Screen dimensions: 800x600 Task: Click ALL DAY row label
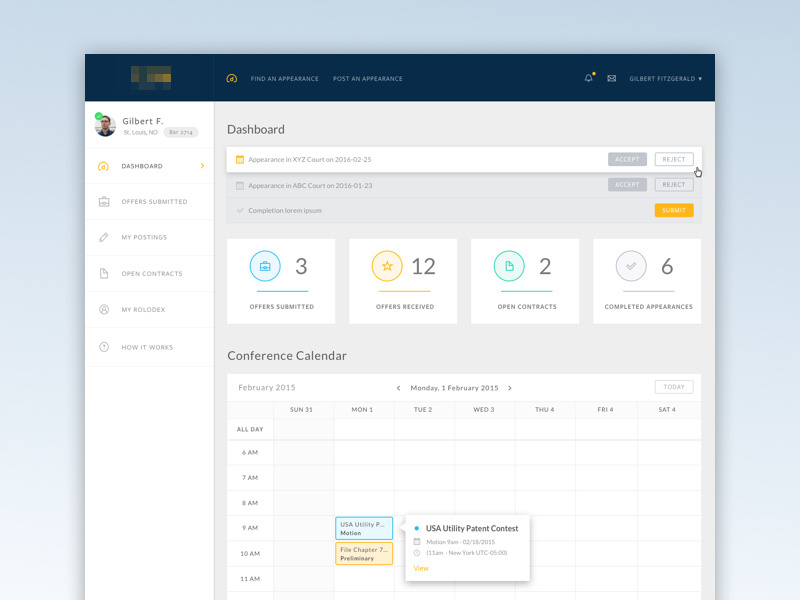click(x=250, y=430)
